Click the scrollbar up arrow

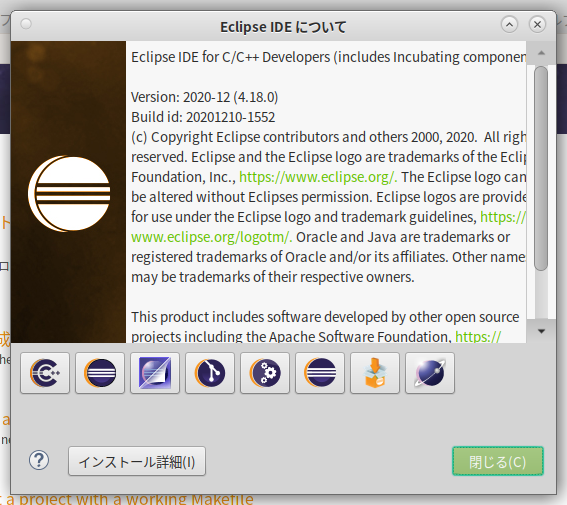541,53
